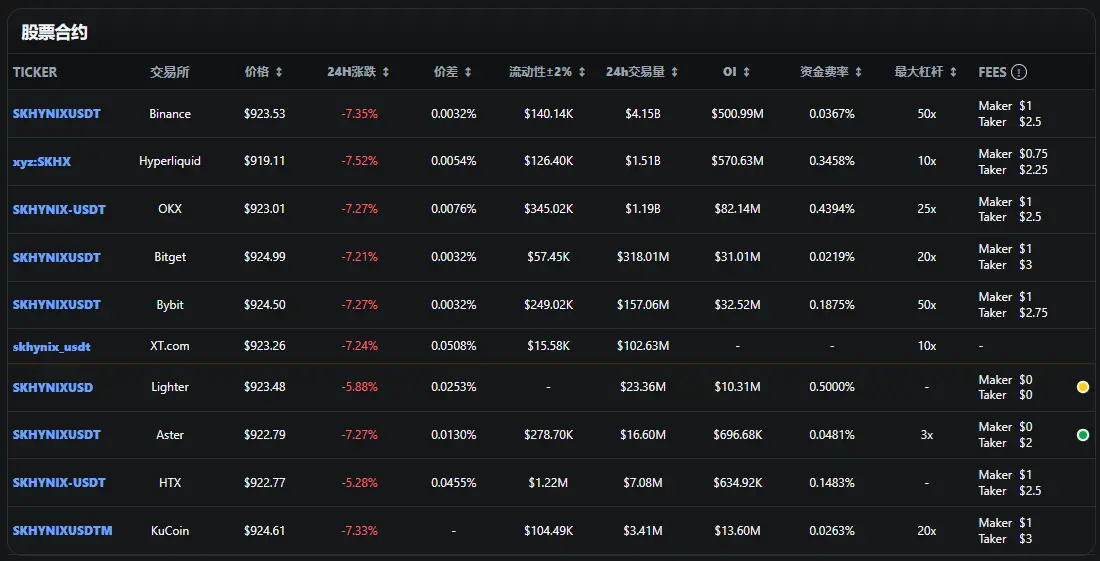Click Maker $0.75 fee in Hyperliquid row
This screenshot has height=561, width=1100.
(x=1013, y=154)
